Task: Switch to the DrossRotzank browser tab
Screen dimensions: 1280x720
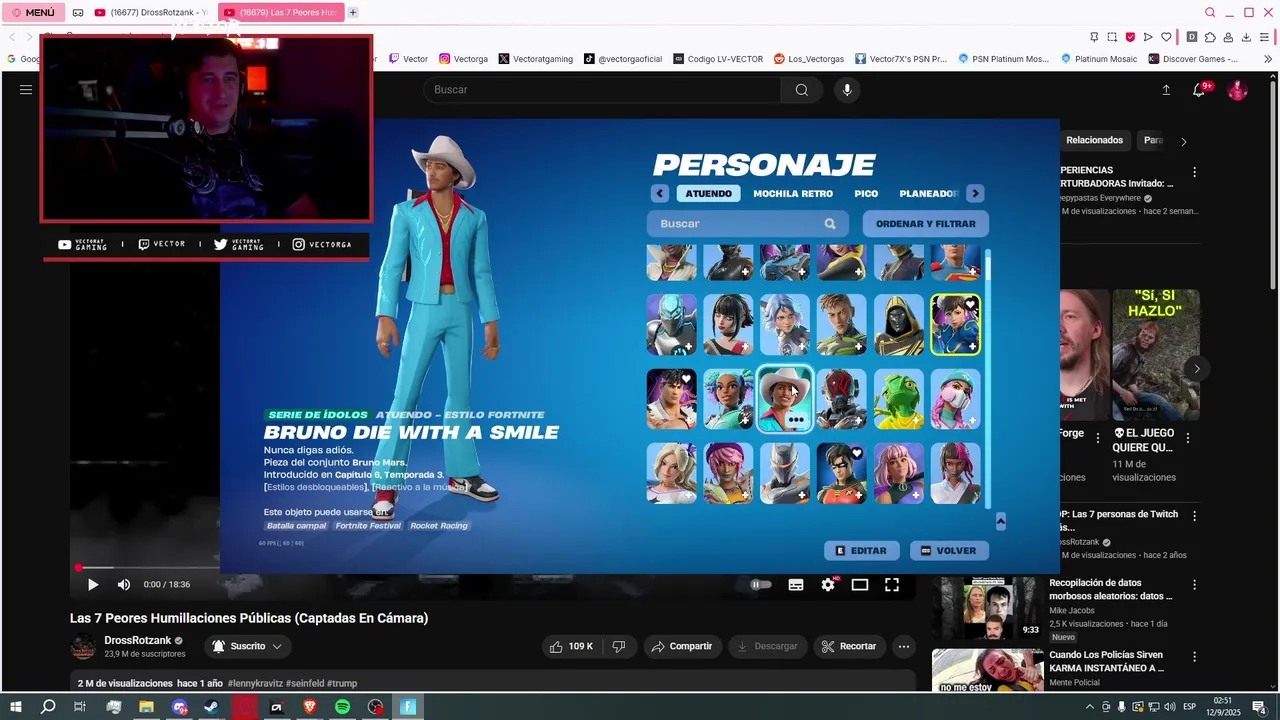Action: pos(151,13)
